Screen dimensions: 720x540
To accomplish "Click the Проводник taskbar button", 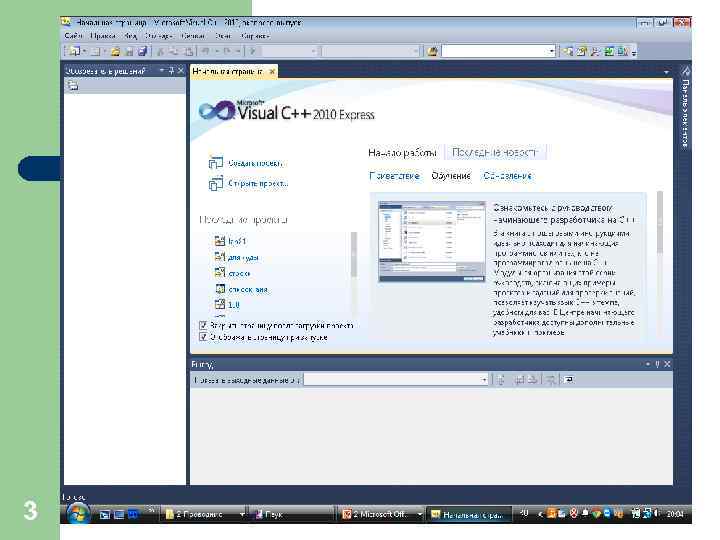I will (204, 514).
